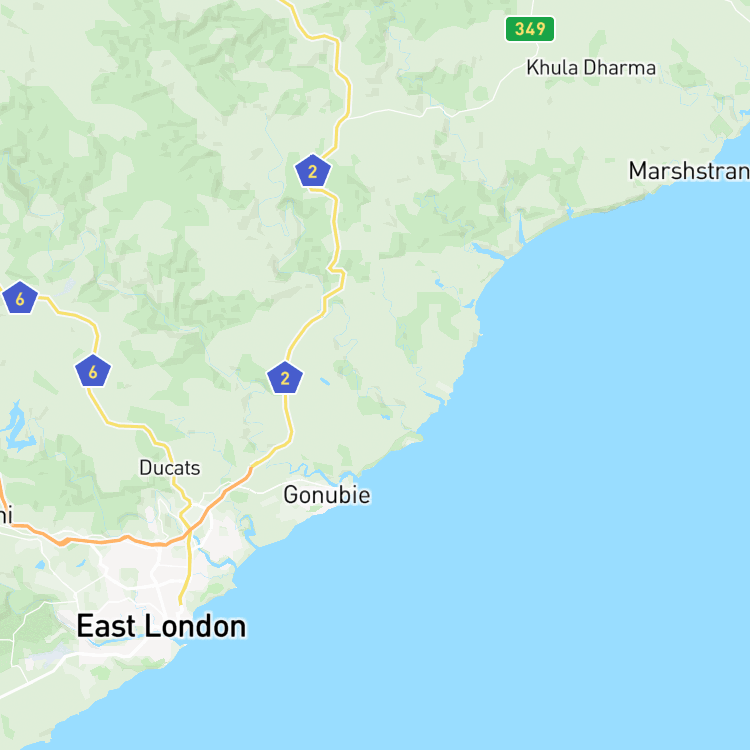This screenshot has height=750, width=750.
Task: Click the orange highway west of East London
Action: click(96, 541)
